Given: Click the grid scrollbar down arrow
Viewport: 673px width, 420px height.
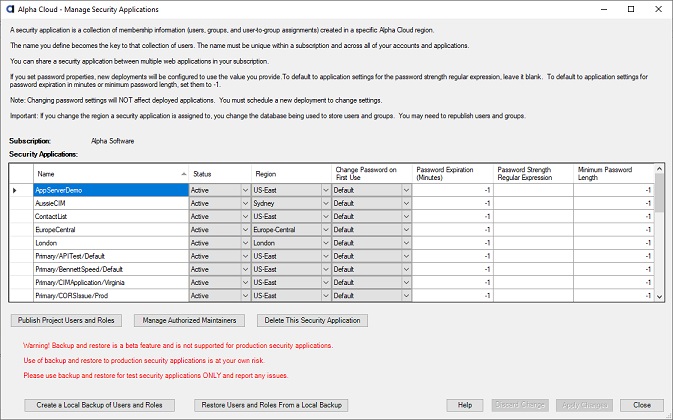Looking at the screenshot, I should [659, 297].
